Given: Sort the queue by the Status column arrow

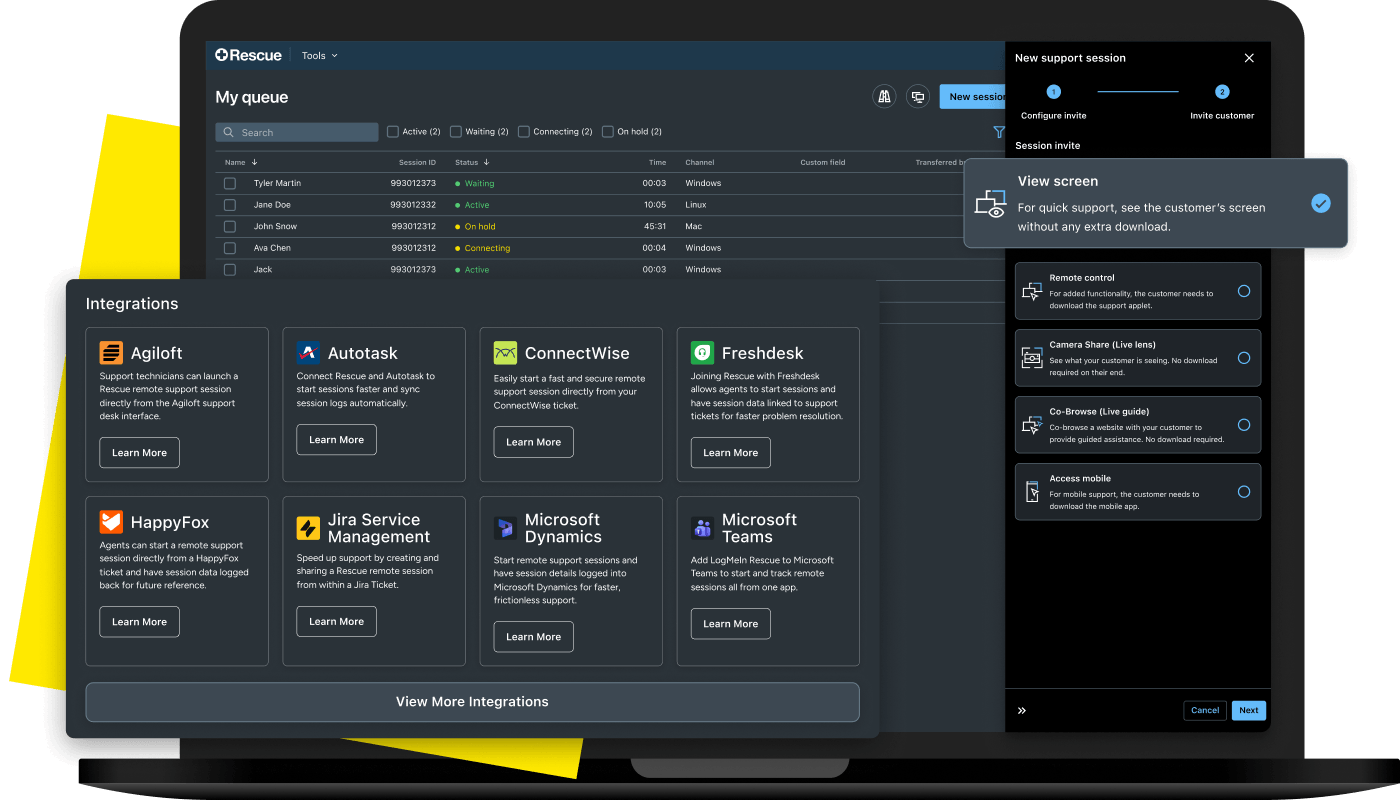Looking at the screenshot, I should click(x=486, y=162).
